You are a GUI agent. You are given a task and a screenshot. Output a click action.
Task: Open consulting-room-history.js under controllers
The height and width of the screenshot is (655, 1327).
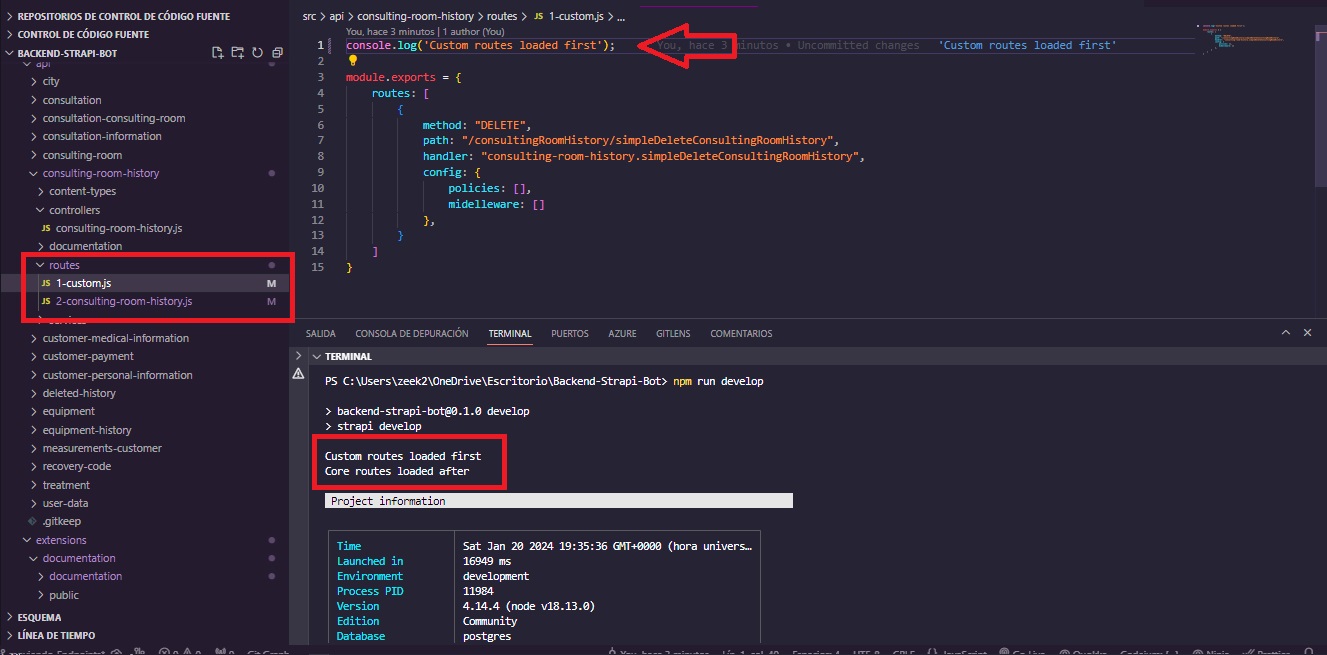tap(118, 228)
